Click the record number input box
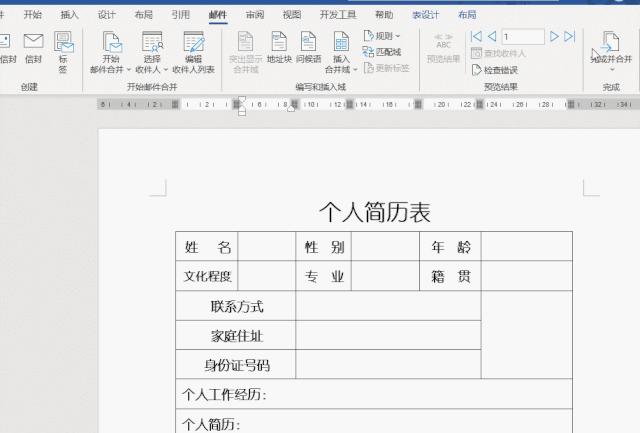Screen dimensions: 640x433 coord(523,37)
